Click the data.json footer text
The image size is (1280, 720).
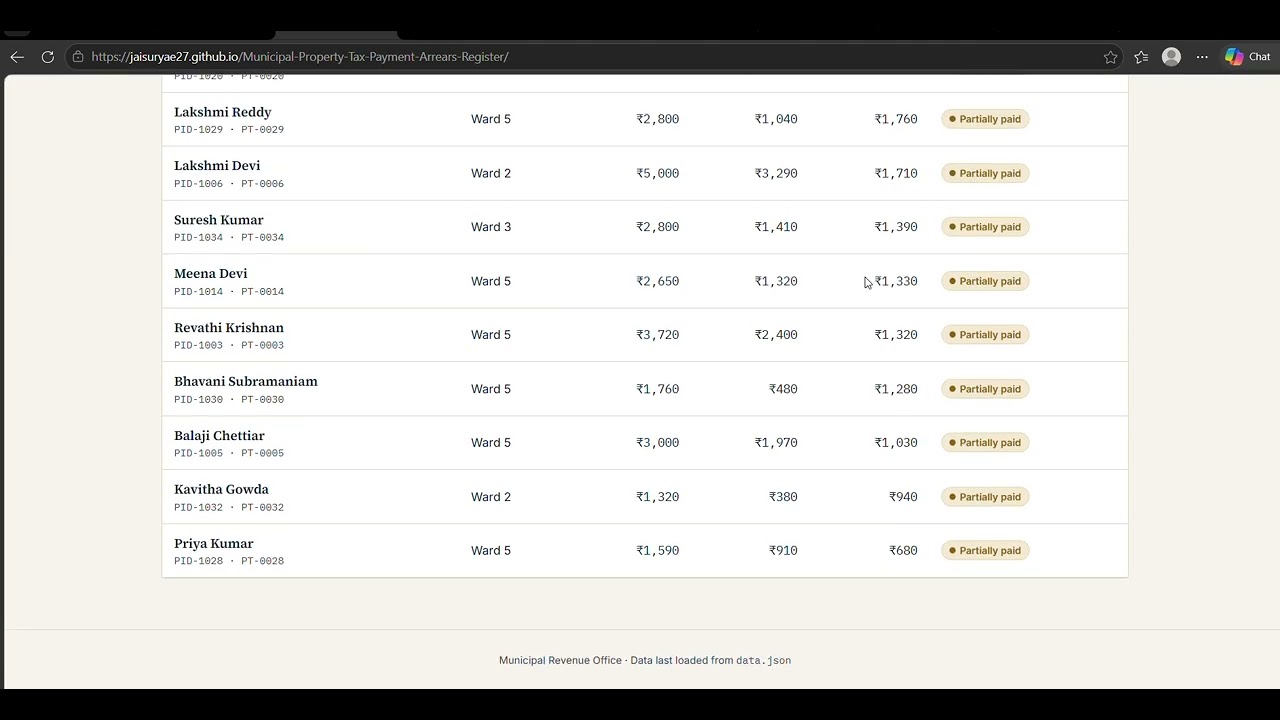click(763, 661)
